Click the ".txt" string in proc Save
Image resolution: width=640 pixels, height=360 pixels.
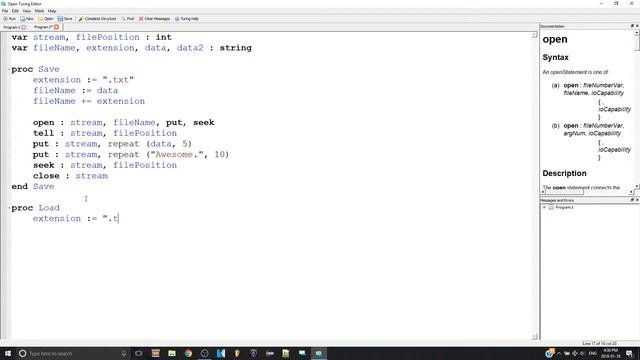tap(118, 80)
